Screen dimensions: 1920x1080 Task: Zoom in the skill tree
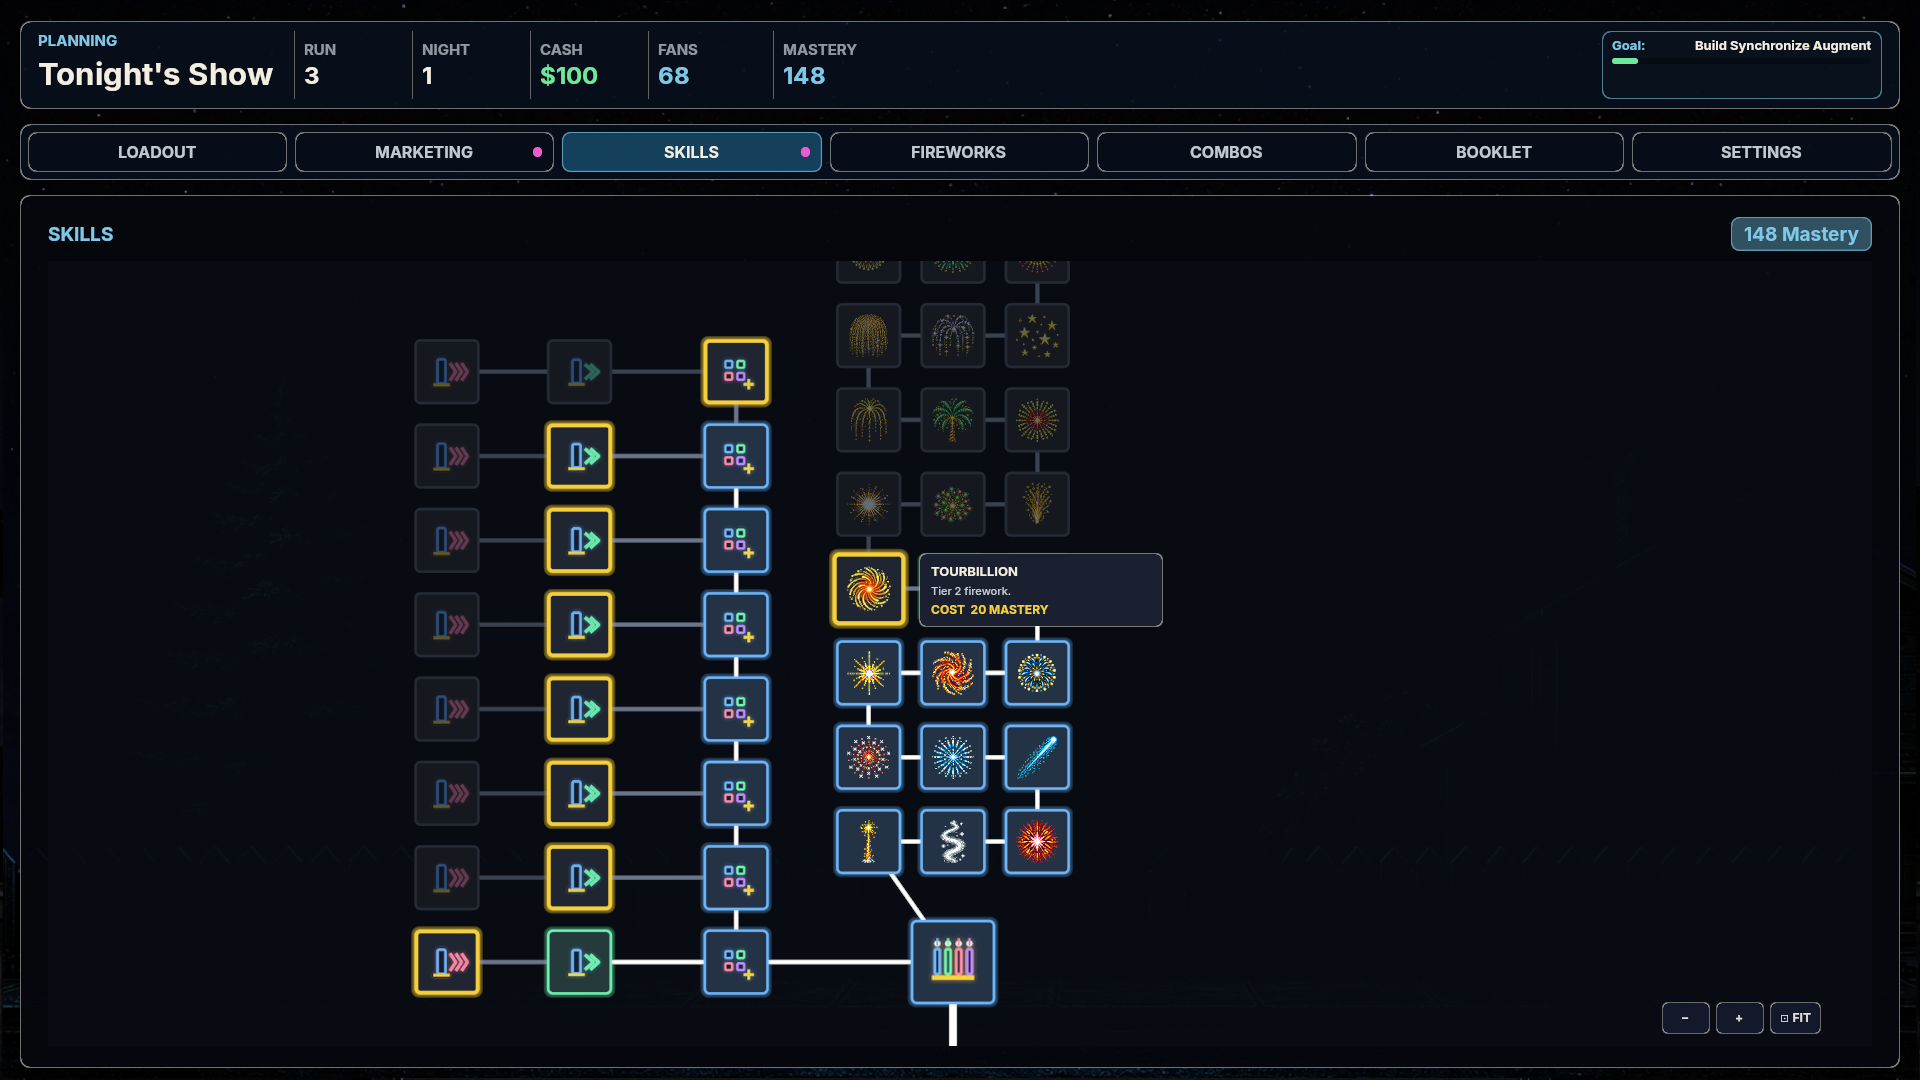tap(1739, 1018)
